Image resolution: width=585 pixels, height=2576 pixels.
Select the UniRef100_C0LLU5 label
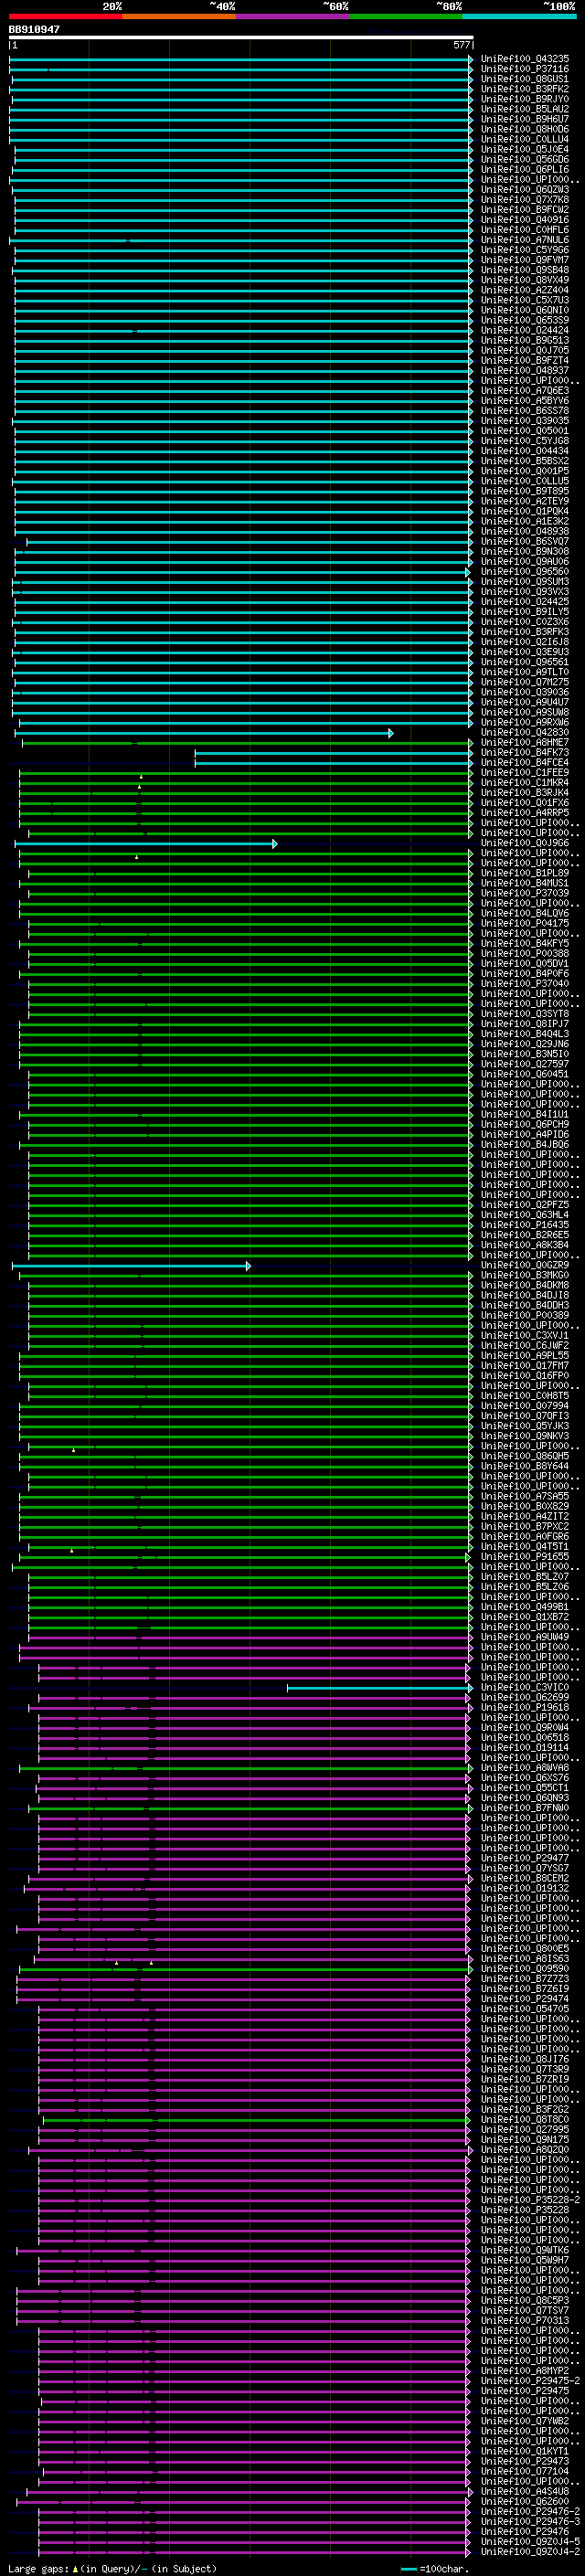(x=525, y=481)
